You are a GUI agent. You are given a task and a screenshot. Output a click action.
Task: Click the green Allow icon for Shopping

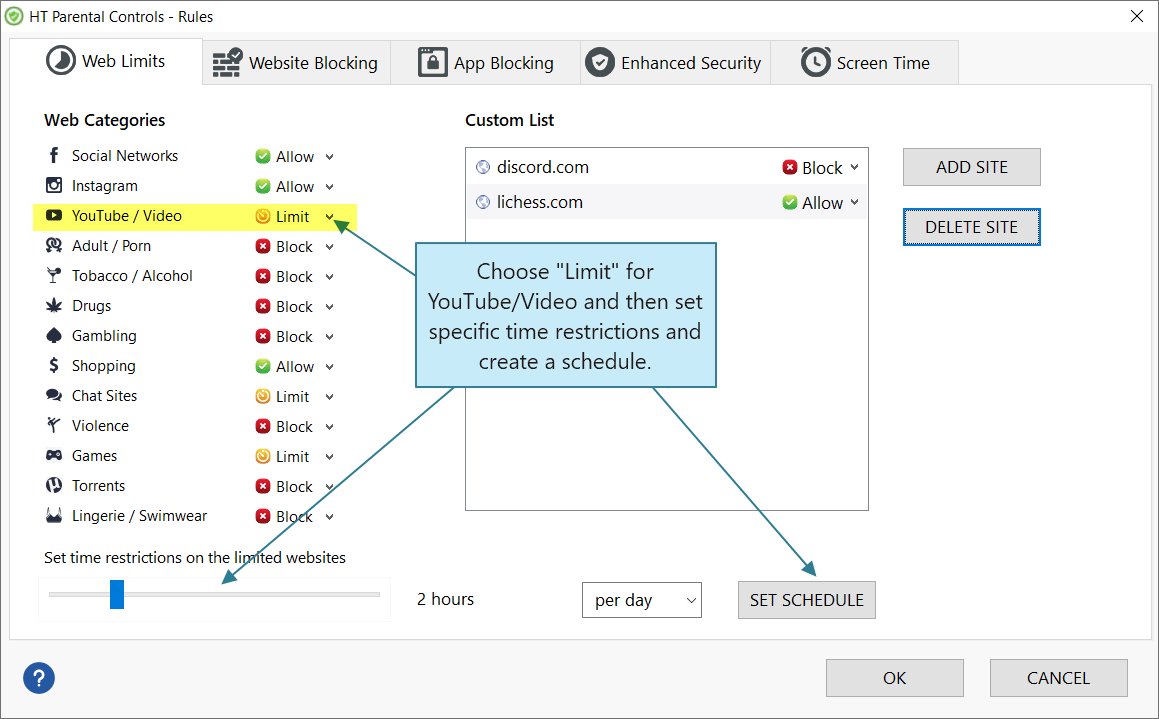262,366
